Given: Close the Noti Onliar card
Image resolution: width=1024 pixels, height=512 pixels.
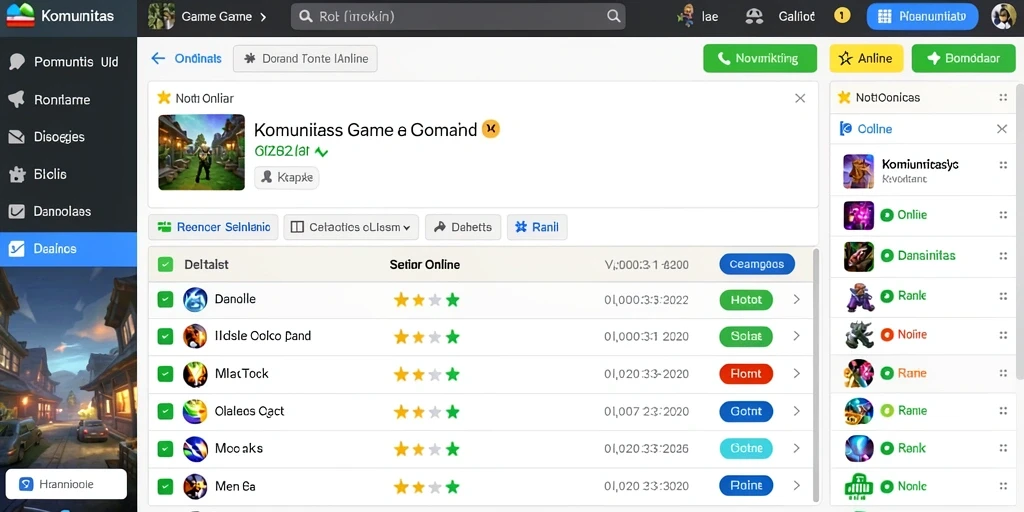Looking at the screenshot, I should tap(800, 98).
